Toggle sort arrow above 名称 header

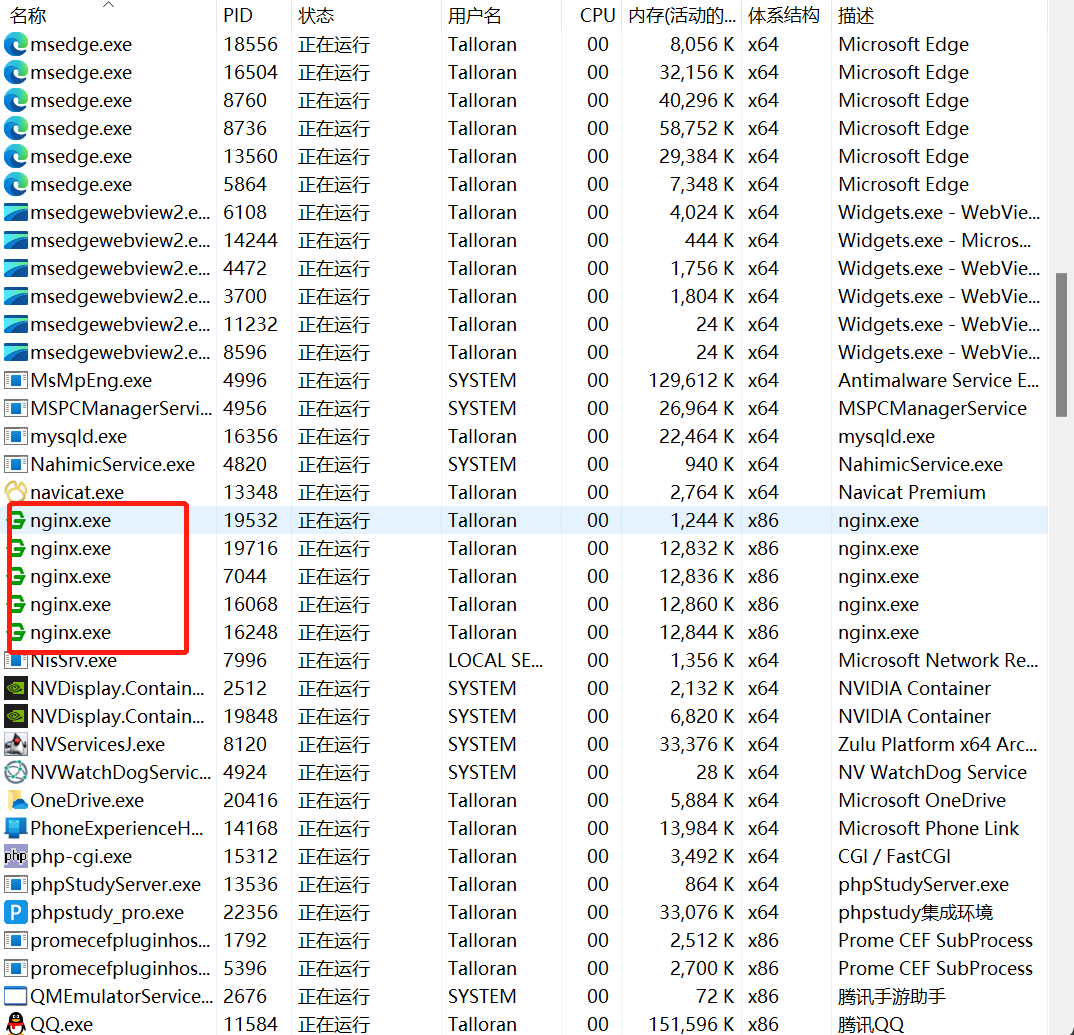pos(108,5)
